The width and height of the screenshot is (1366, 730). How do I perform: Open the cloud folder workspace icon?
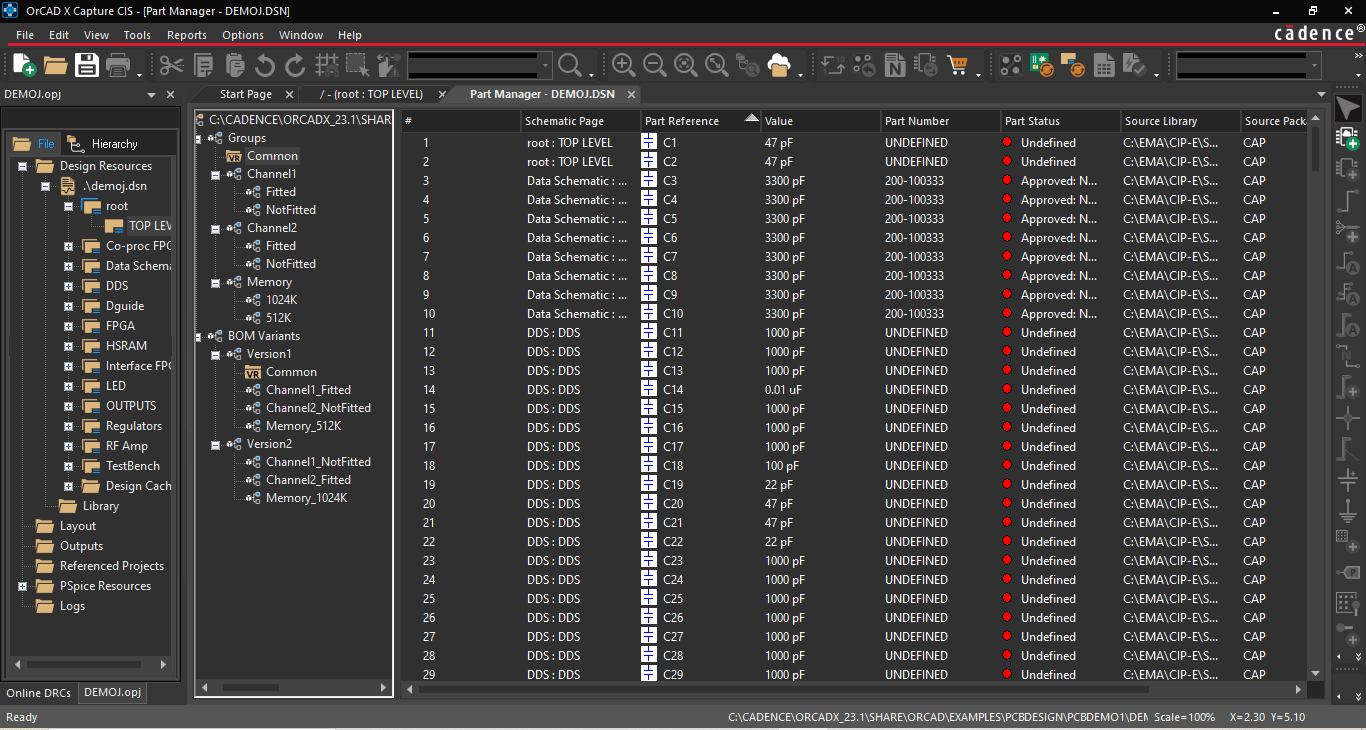coord(779,66)
